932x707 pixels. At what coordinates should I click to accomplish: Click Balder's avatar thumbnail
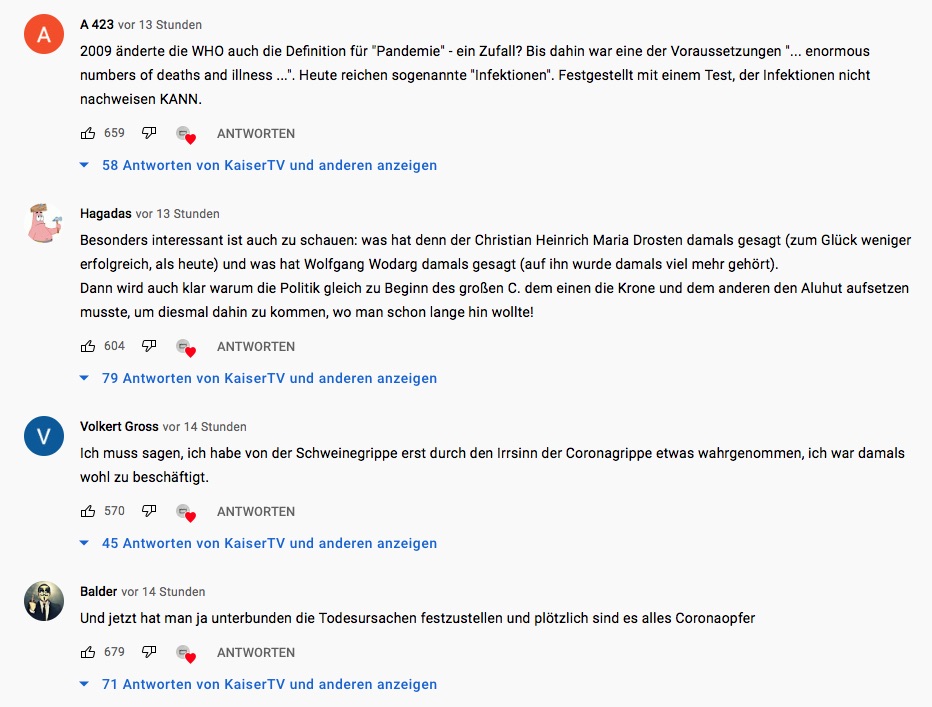coord(44,601)
